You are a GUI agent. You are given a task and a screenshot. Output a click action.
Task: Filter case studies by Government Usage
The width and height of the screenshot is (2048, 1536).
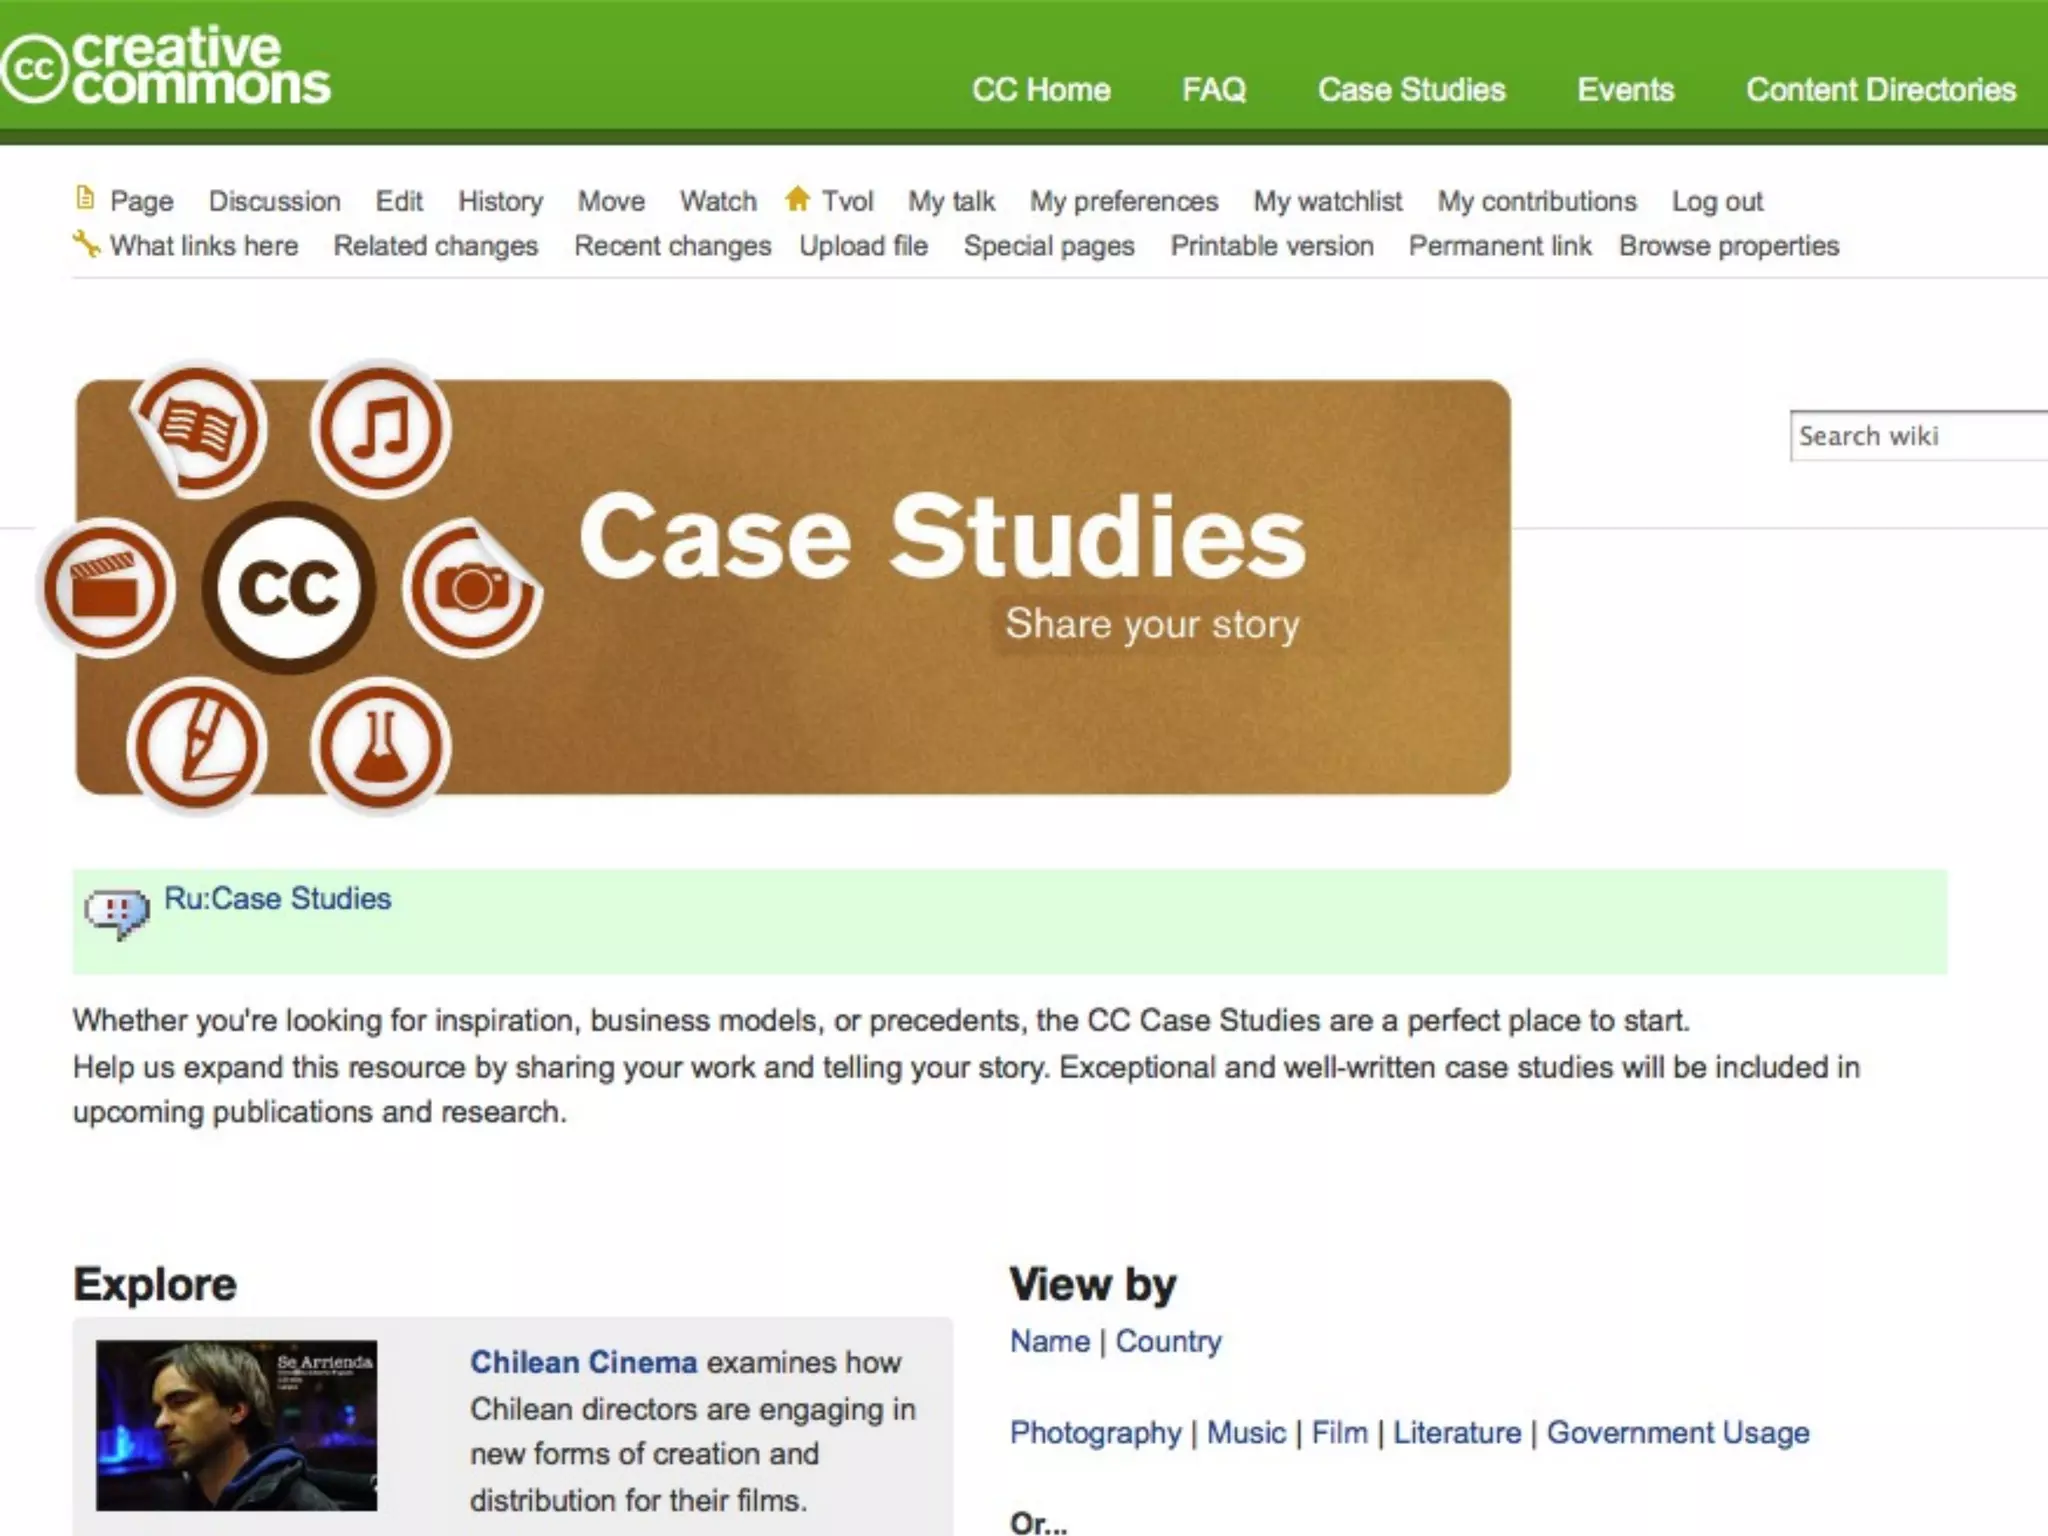point(1677,1432)
